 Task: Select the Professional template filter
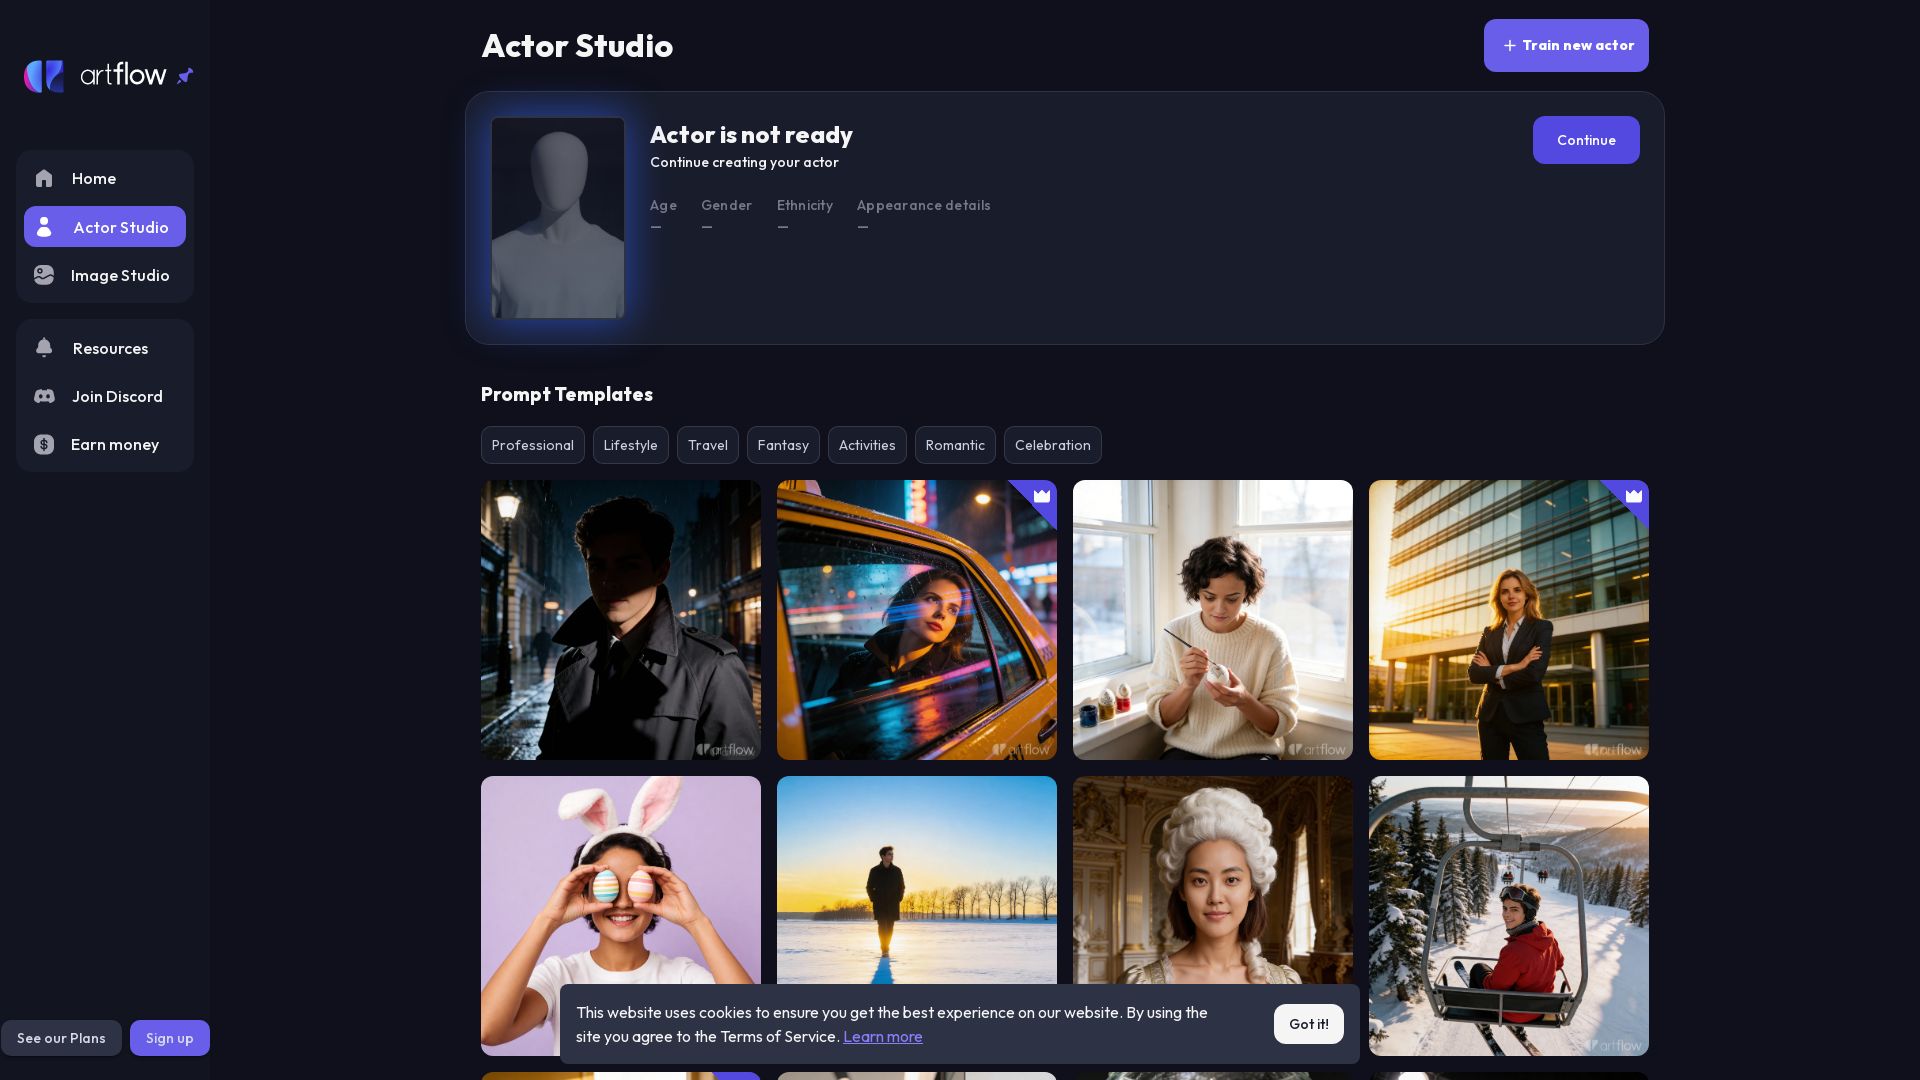point(532,445)
